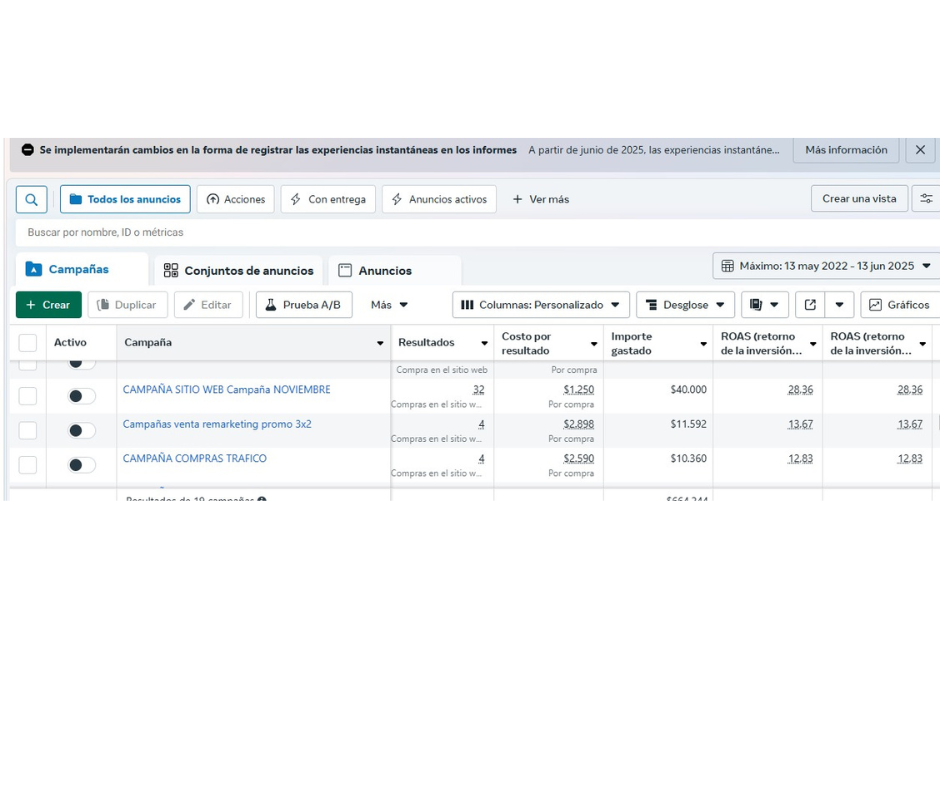Open the export report icon button
Screen dimensions: 940x788
click(x=810, y=305)
